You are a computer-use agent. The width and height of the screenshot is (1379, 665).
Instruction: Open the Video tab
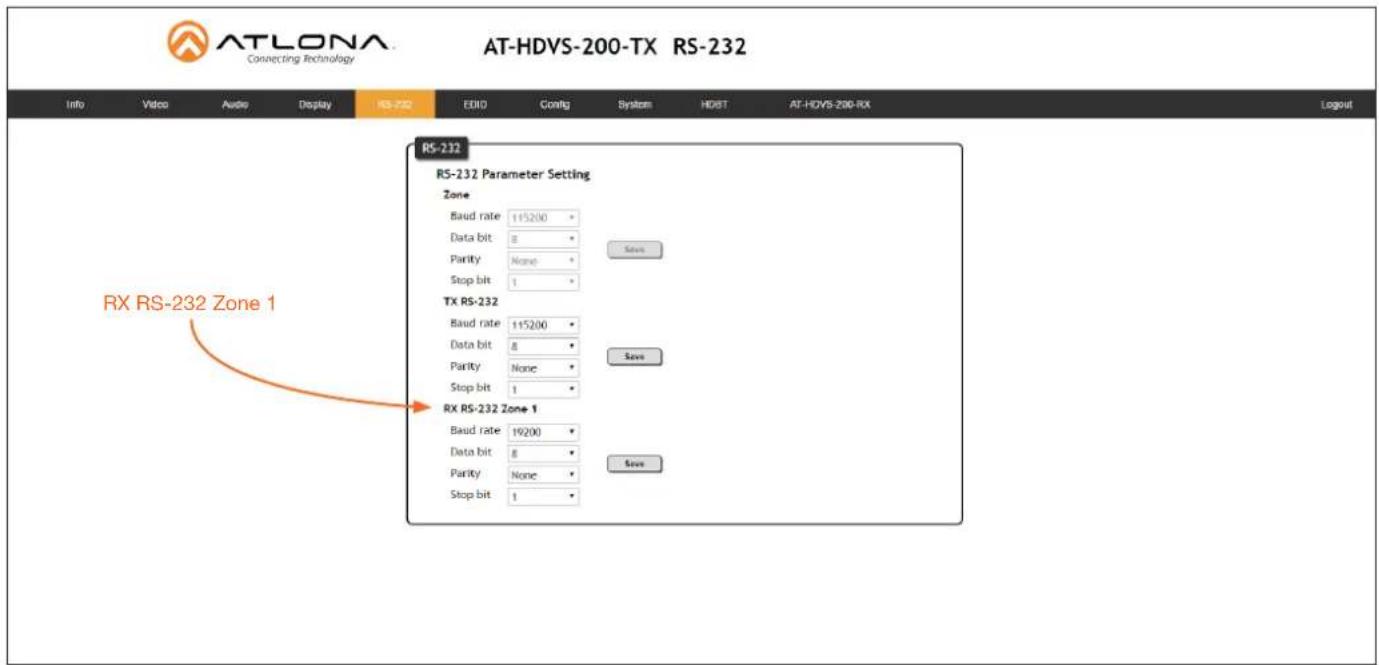coord(155,104)
